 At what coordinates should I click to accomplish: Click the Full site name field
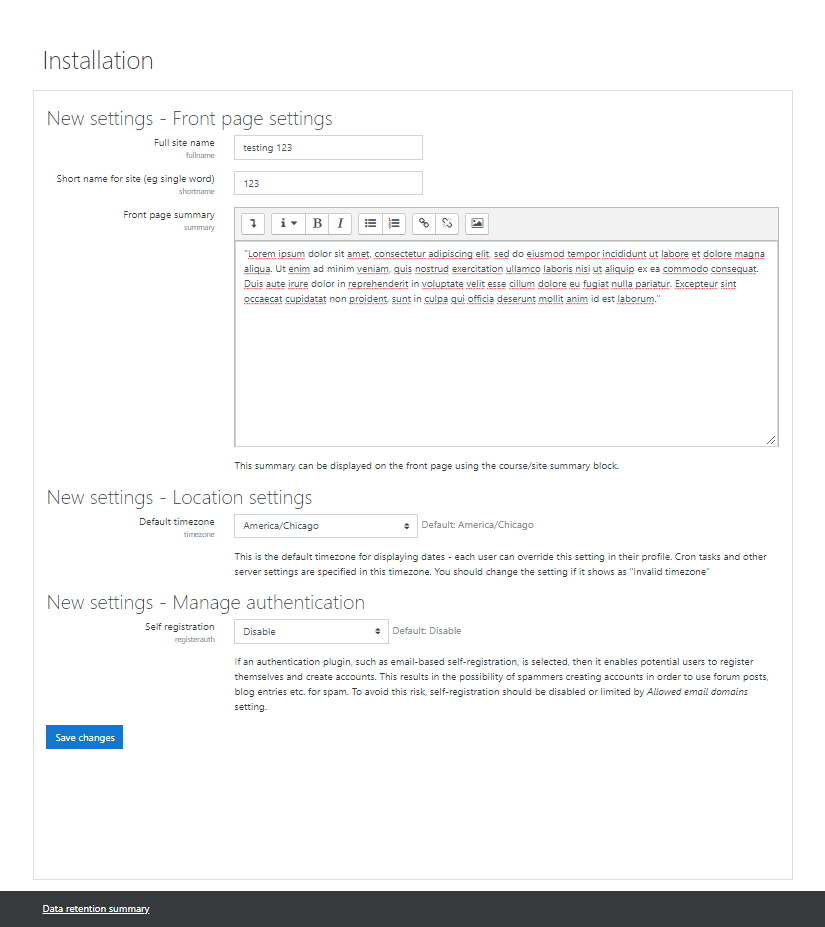click(x=328, y=148)
